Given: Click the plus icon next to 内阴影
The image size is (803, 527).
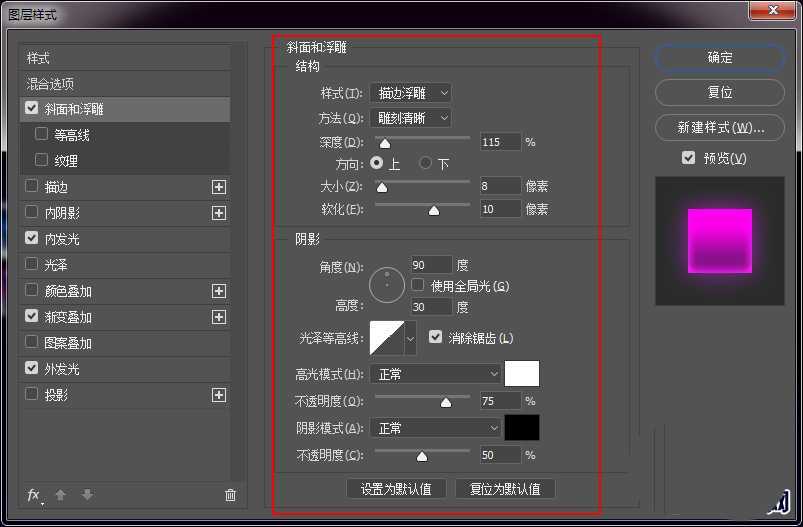Looking at the screenshot, I should pos(219,213).
